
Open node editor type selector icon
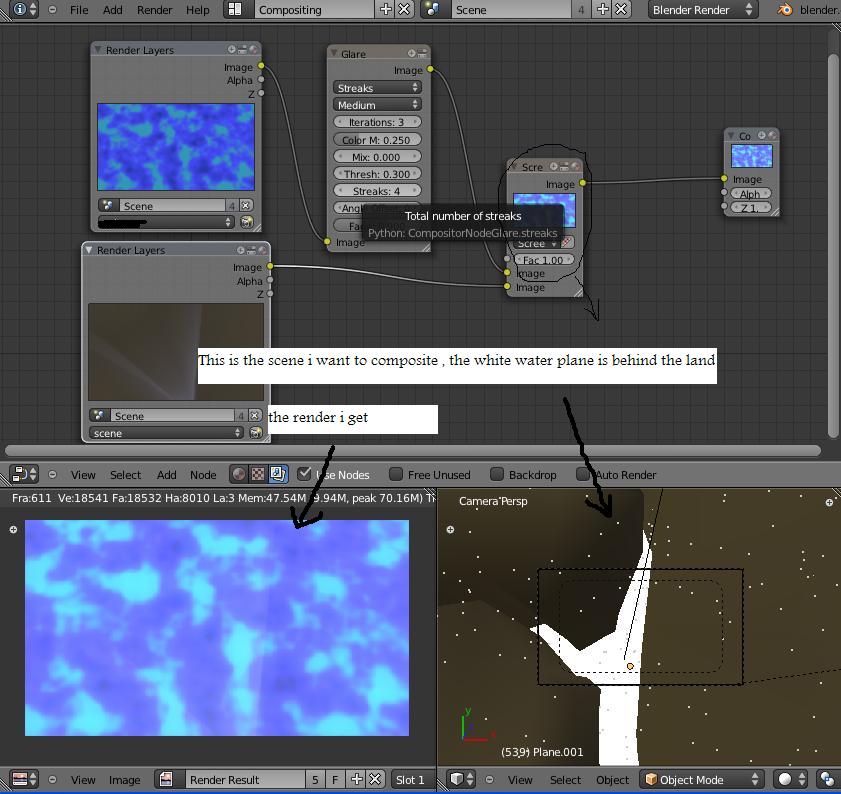coord(24,474)
